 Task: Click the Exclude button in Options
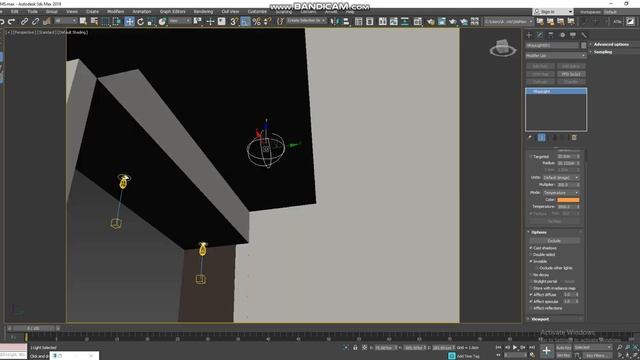(x=554, y=241)
